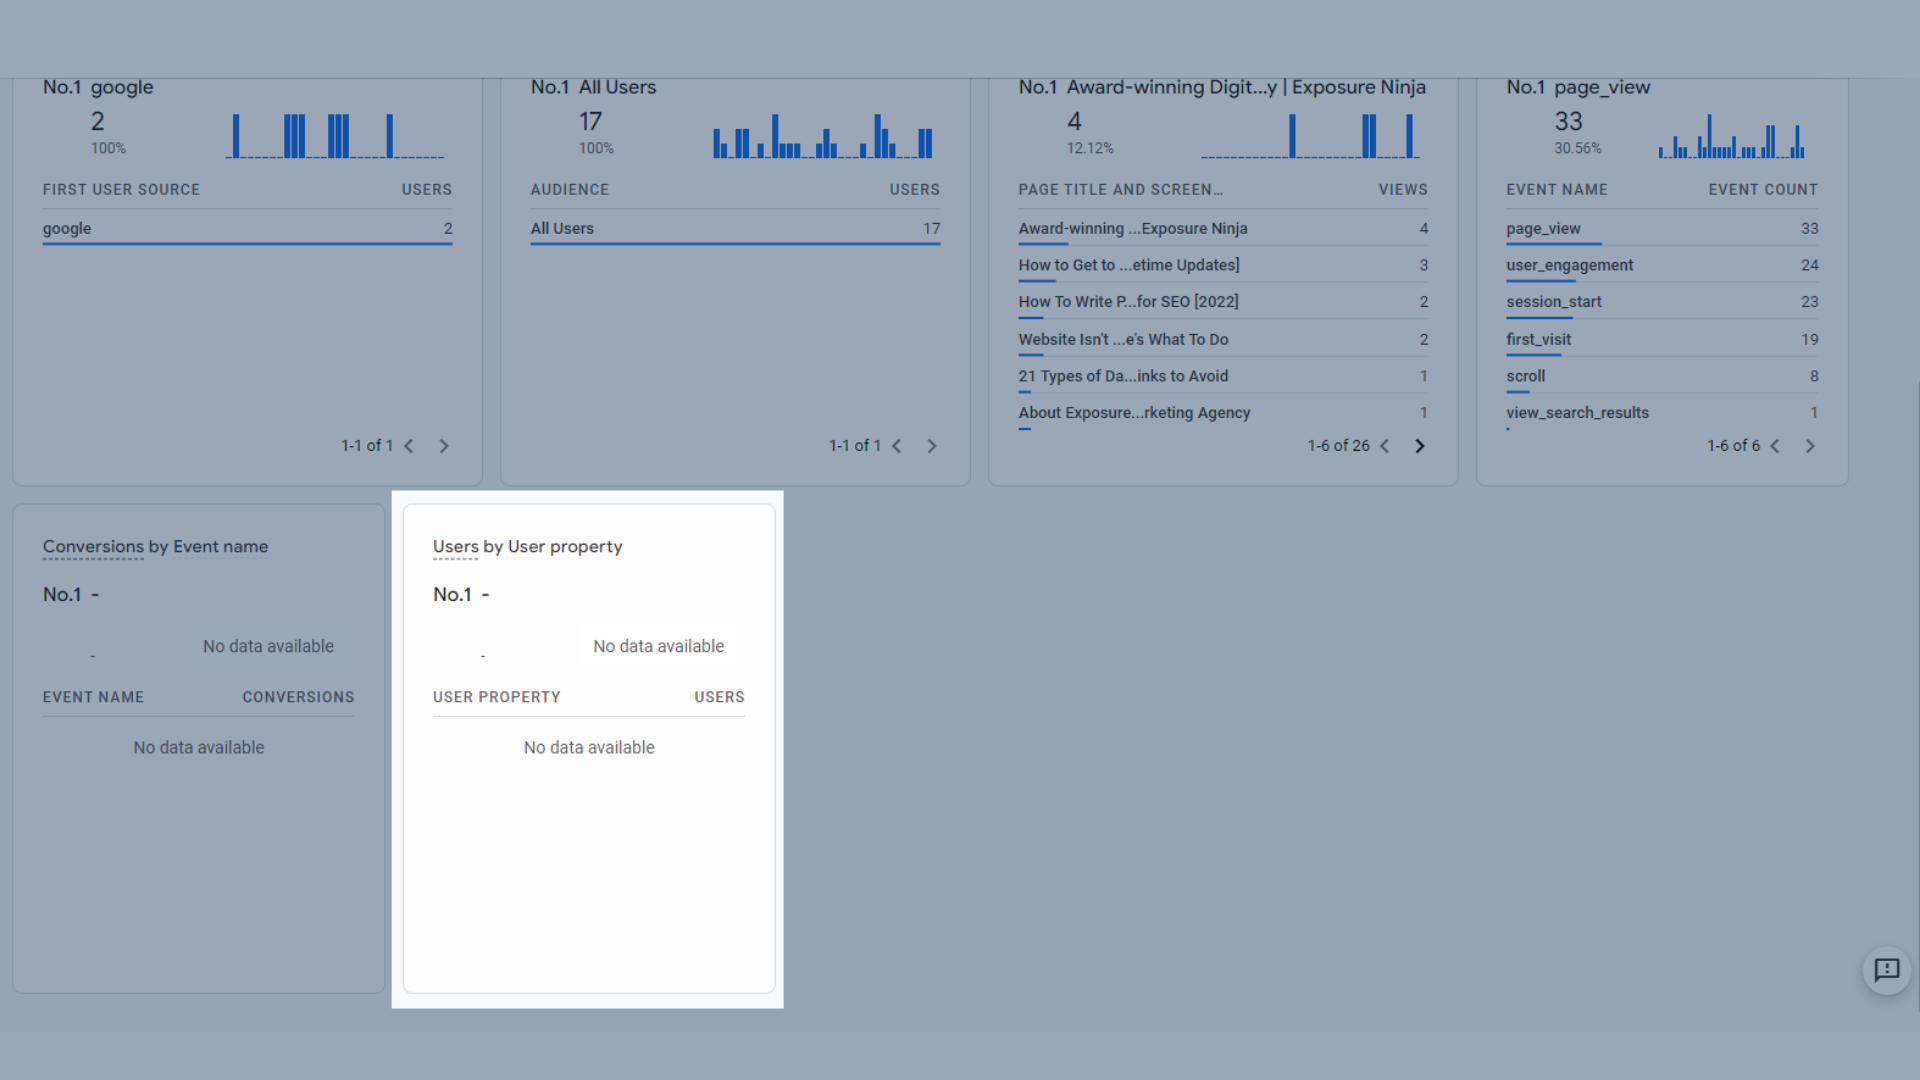Click next page arrow on First User Source

(444, 446)
